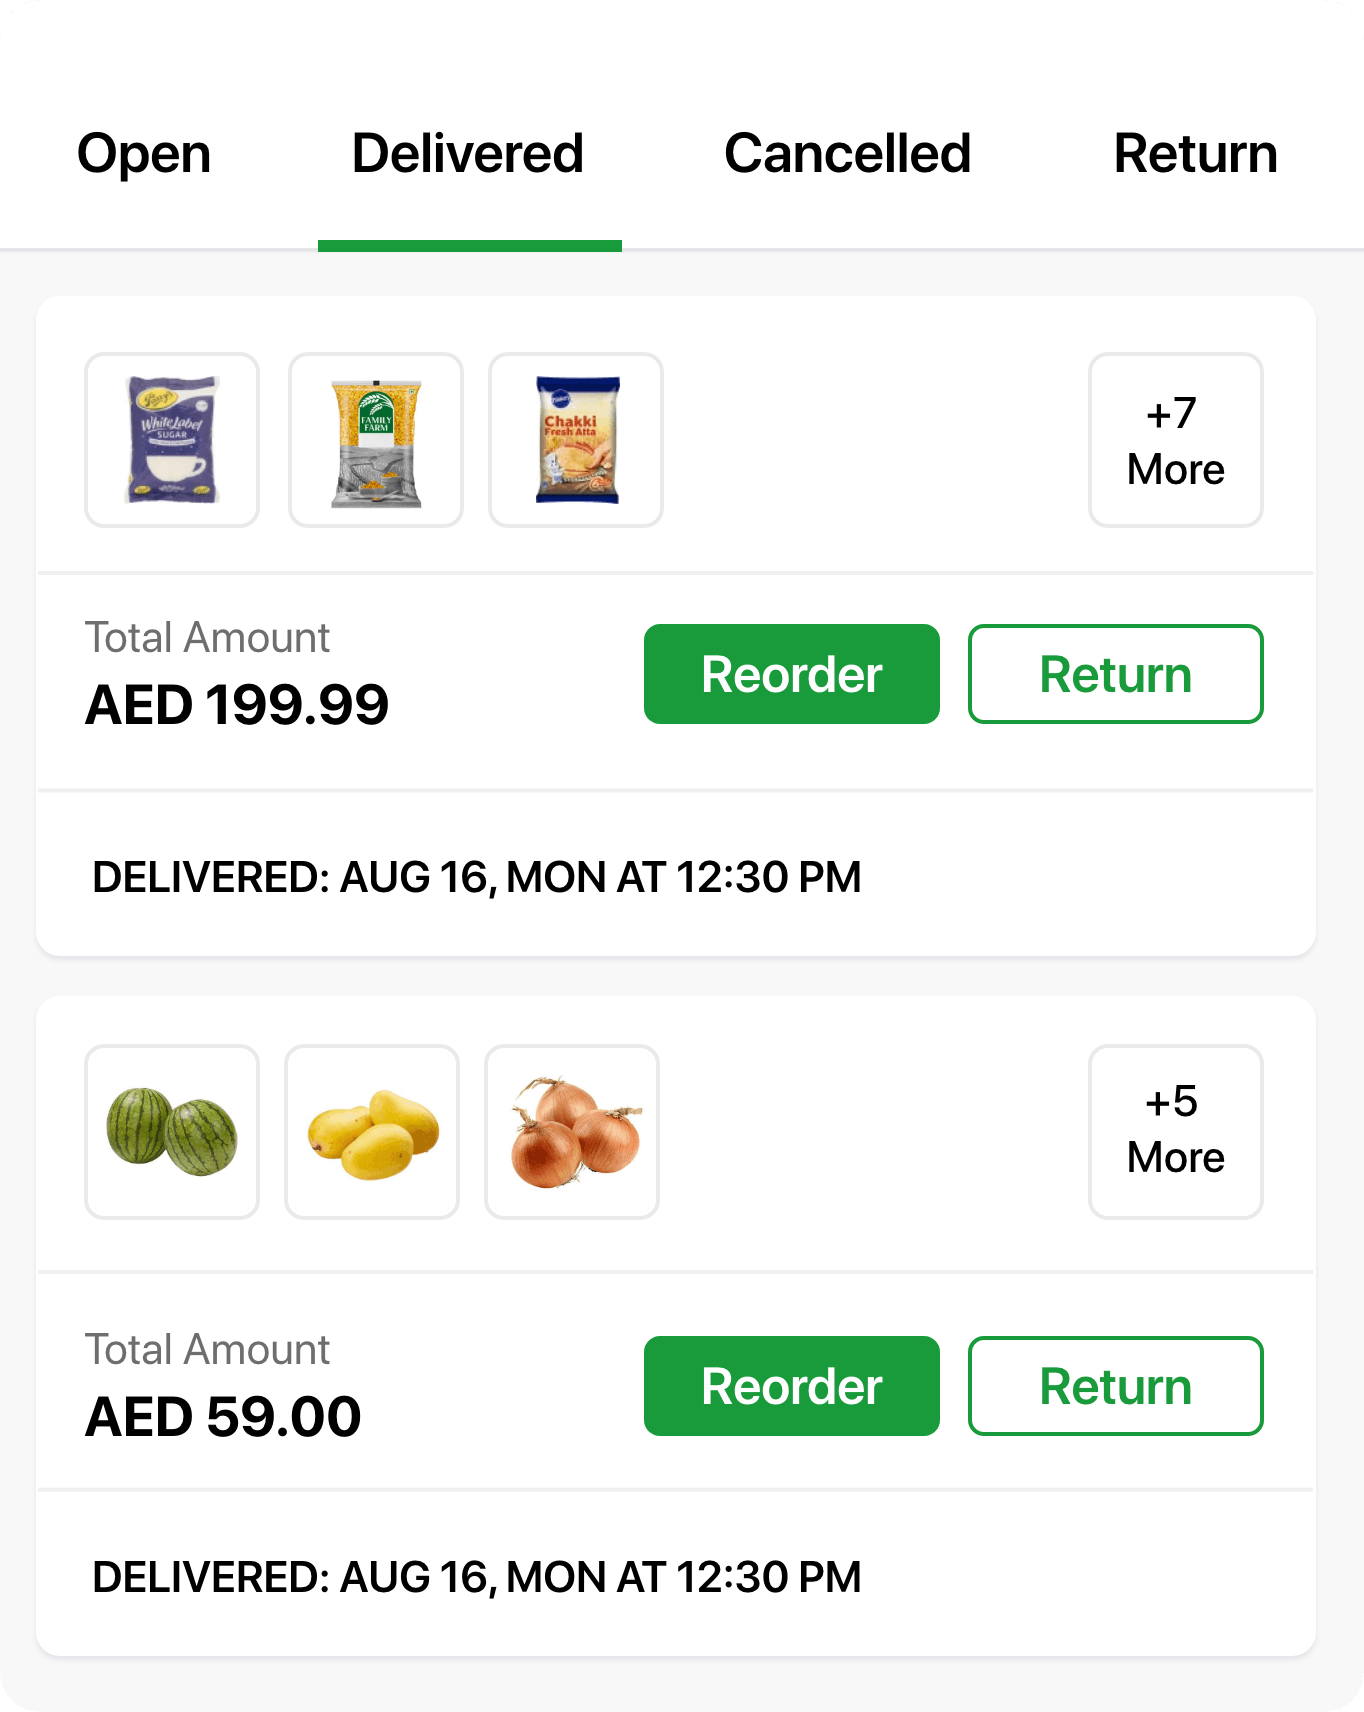
Task: Tap delivered date text of second order
Action: tap(476, 1577)
